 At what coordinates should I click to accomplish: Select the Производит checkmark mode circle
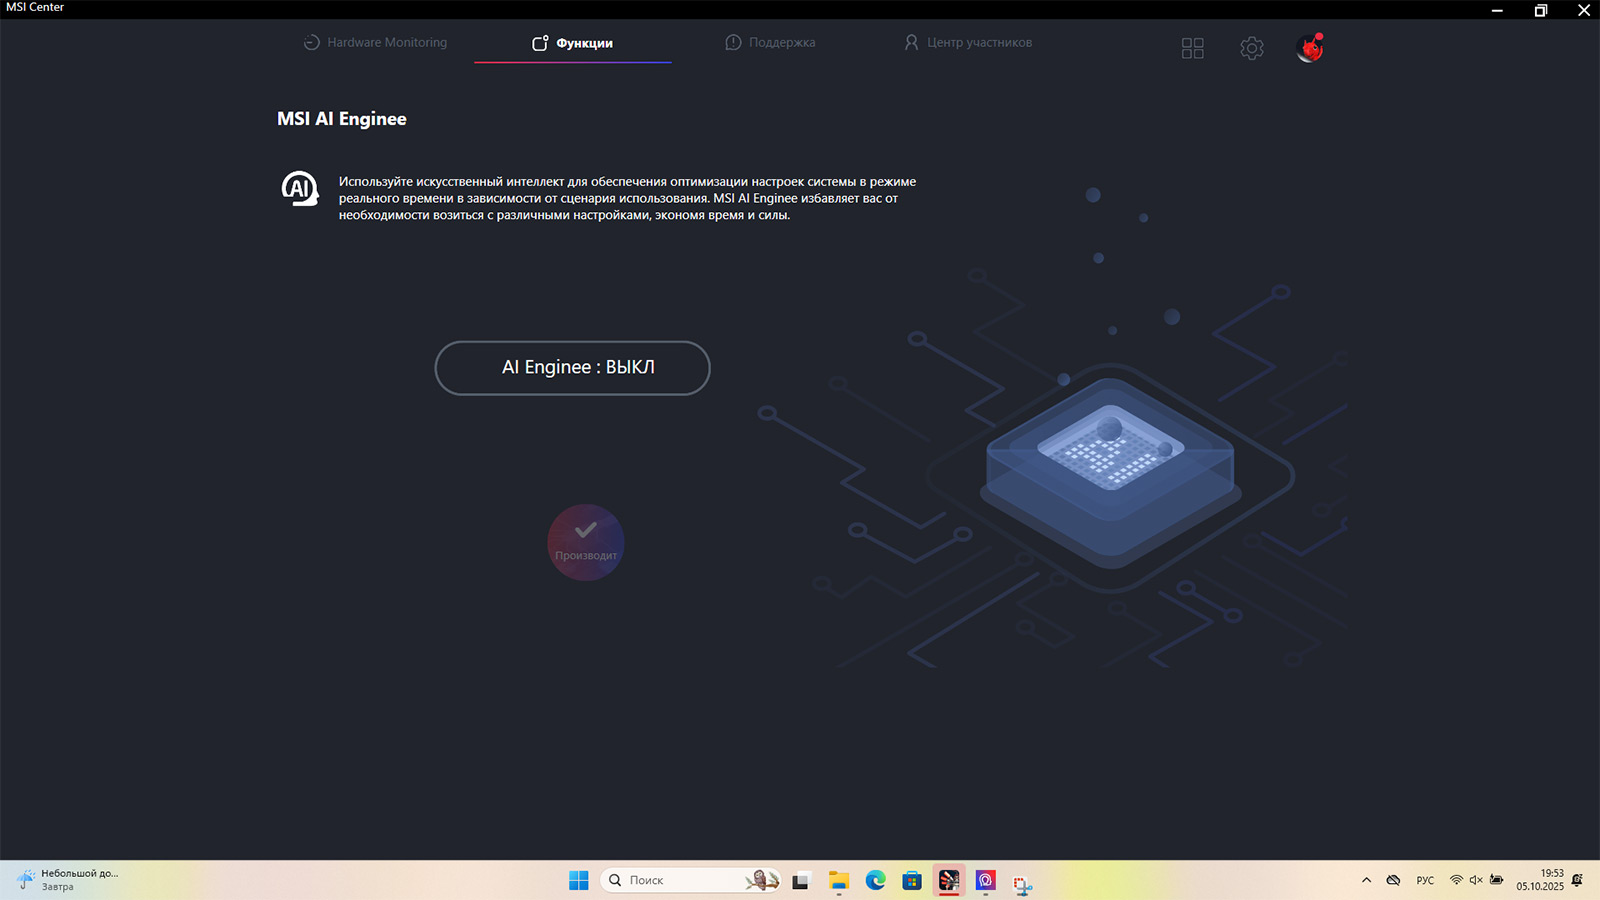pos(586,542)
